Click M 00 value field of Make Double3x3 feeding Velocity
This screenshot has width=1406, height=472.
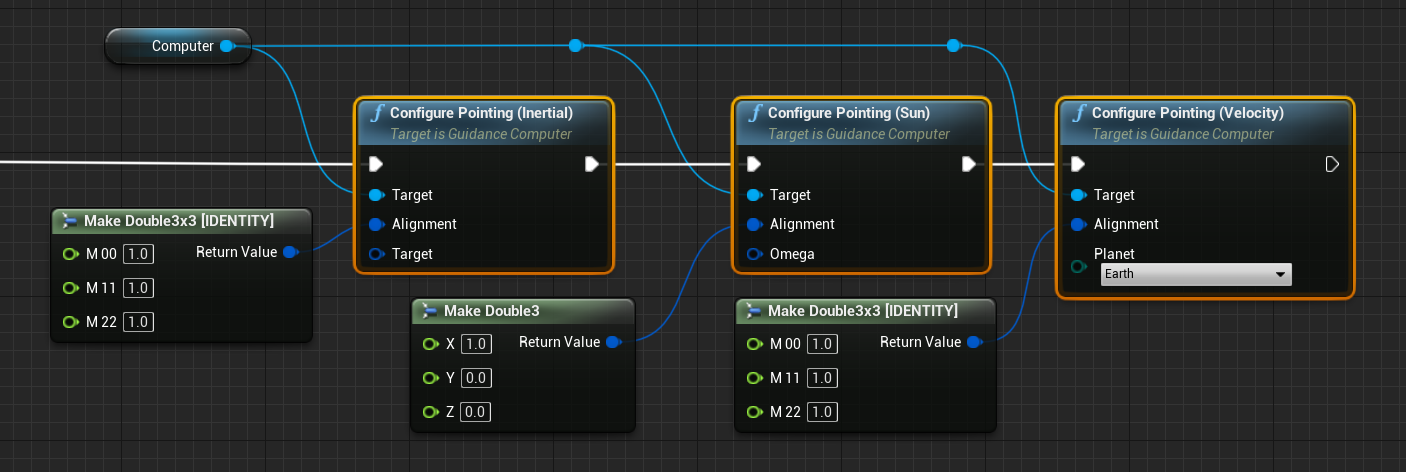(822, 344)
